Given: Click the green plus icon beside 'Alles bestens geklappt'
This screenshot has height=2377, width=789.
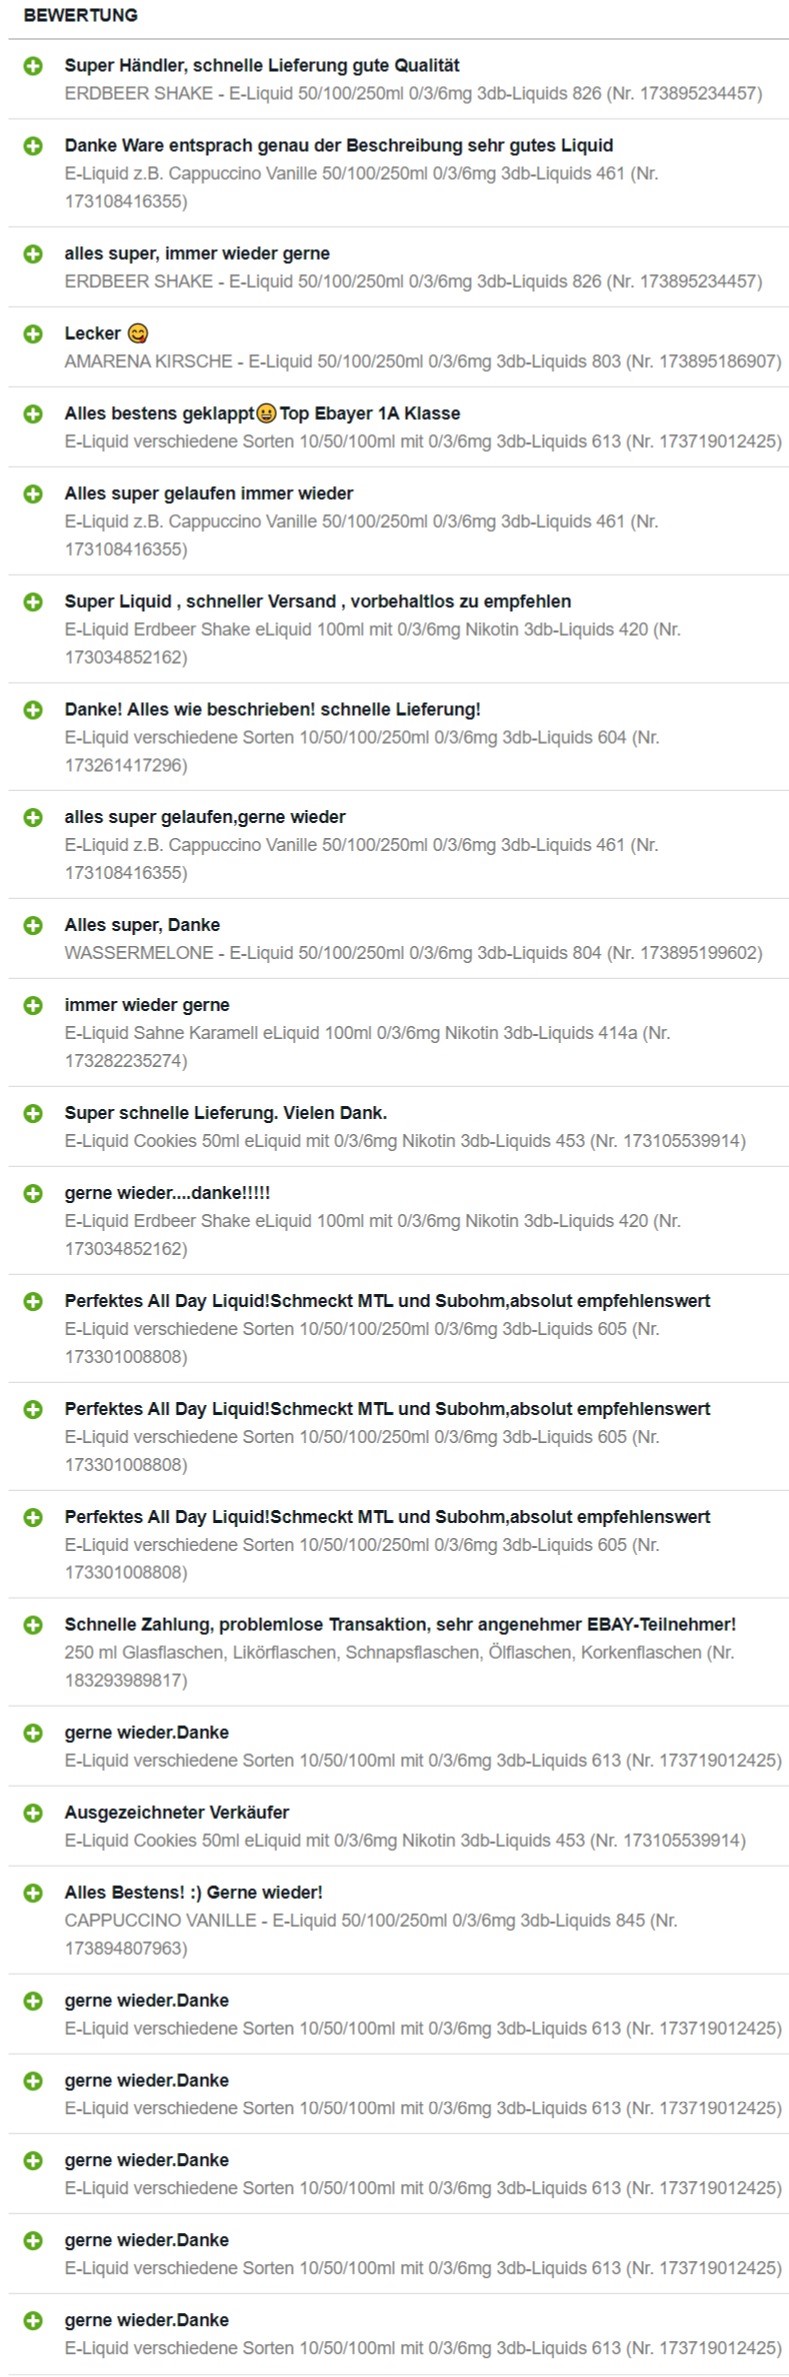Looking at the screenshot, I should (x=33, y=414).
